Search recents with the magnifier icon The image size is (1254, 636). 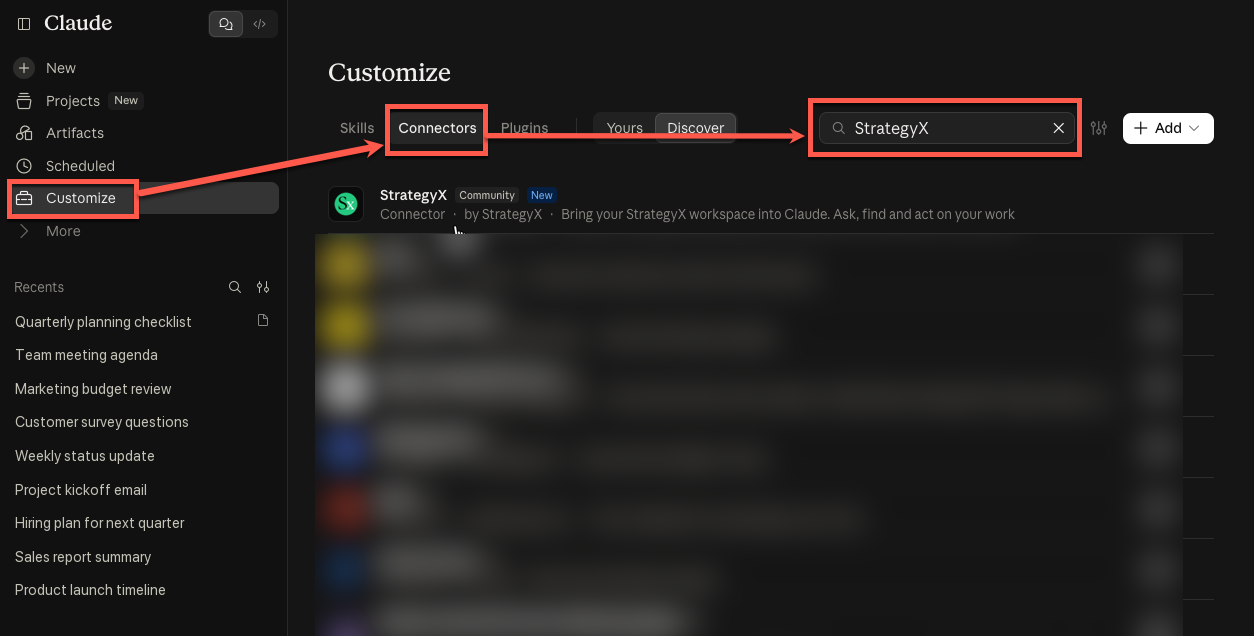(x=235, y=287)
